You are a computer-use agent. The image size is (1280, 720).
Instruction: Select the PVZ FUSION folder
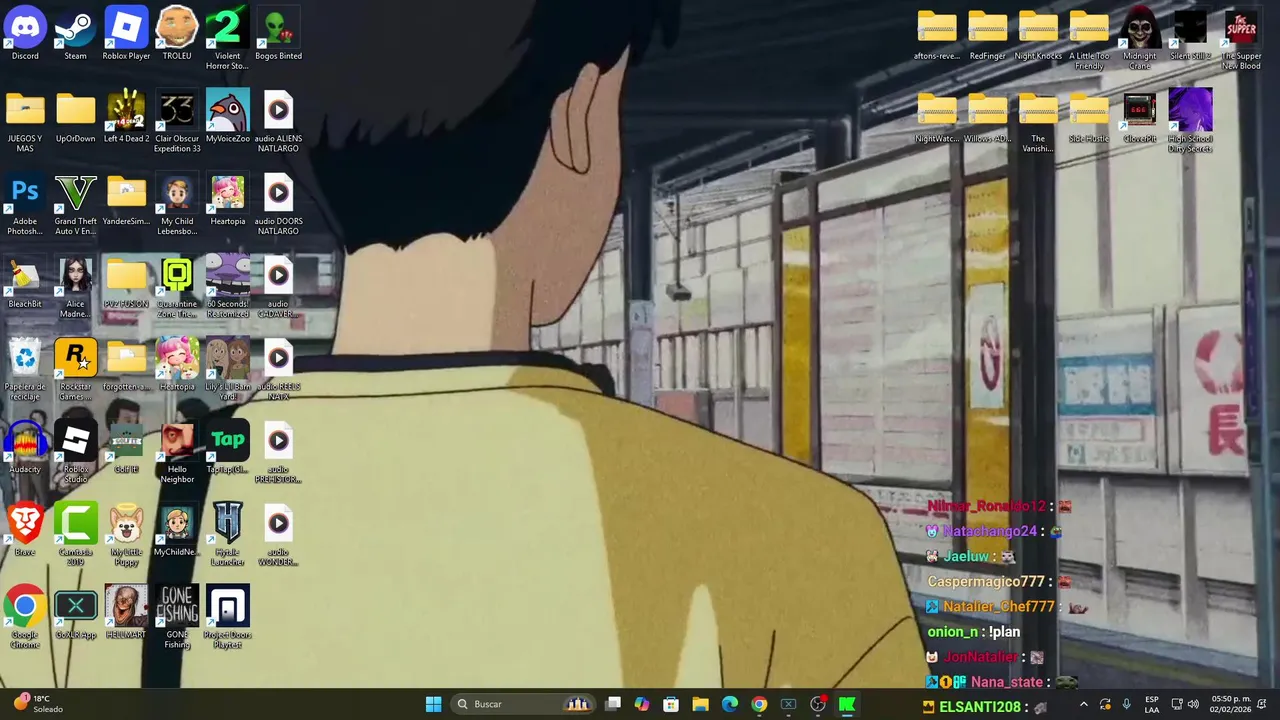point(126,283)
